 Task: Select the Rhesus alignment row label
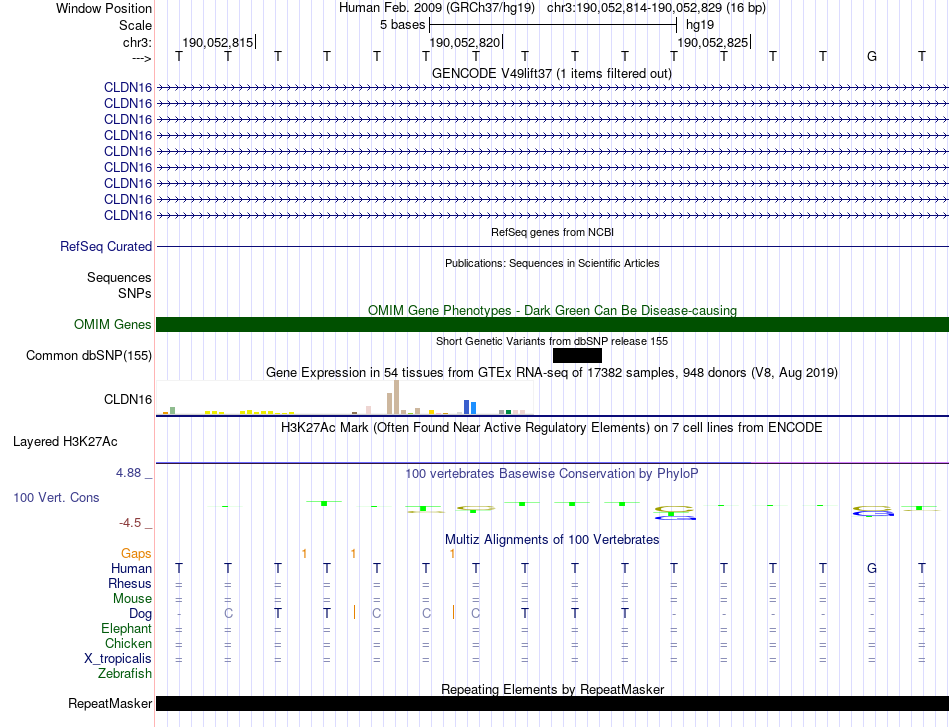pyautogui.click(x=130, y=583)
